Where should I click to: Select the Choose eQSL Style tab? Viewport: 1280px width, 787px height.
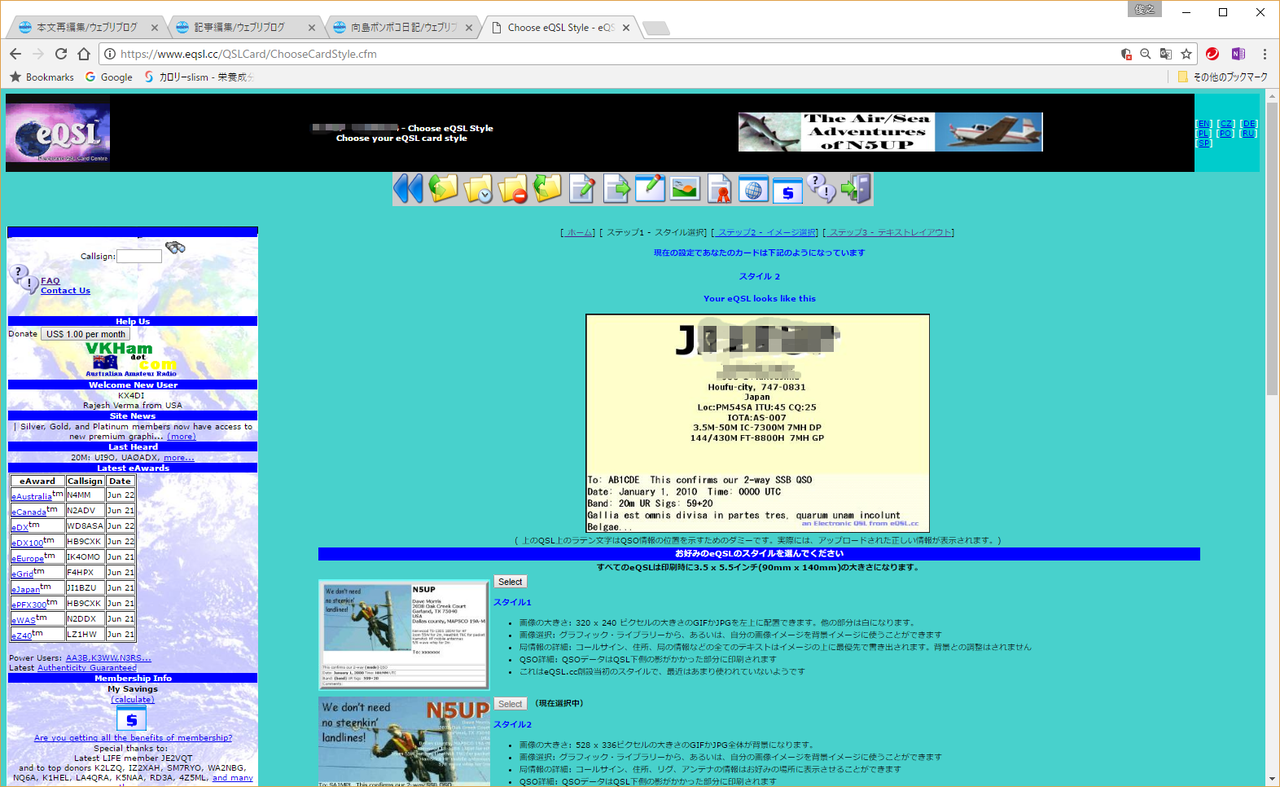(x=558, y=27)
